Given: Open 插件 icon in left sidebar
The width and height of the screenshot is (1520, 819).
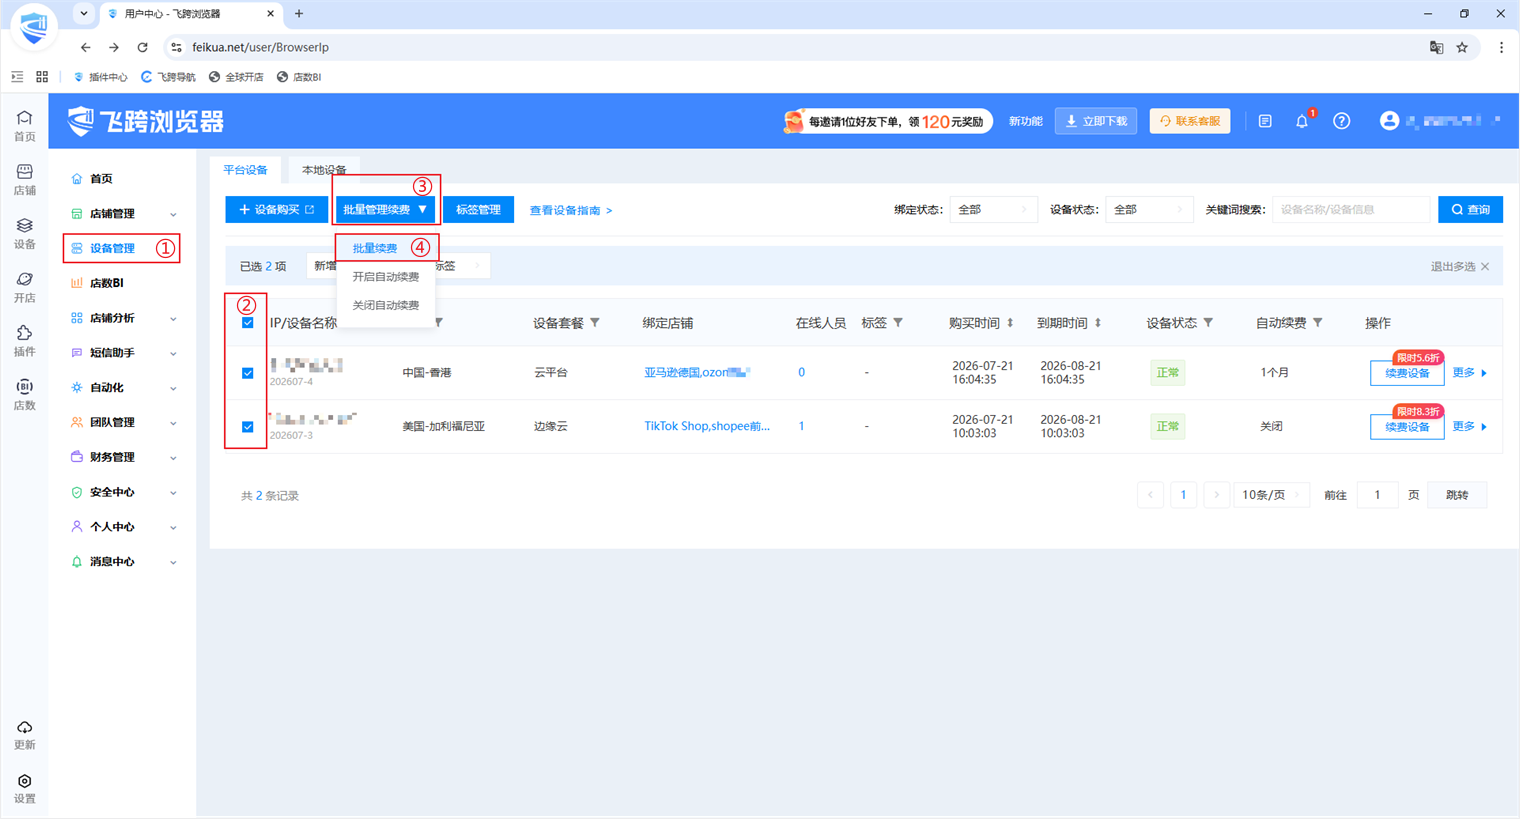Looking at the screenshot, I should coord(25,340).
